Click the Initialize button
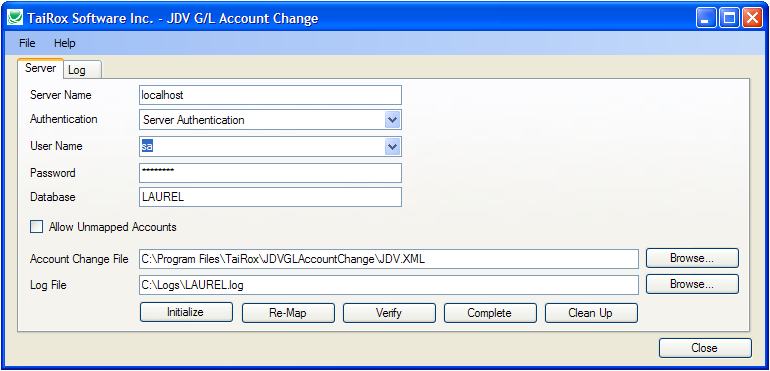The width and height of the screenshot is (770, 371). click(186, 312)
